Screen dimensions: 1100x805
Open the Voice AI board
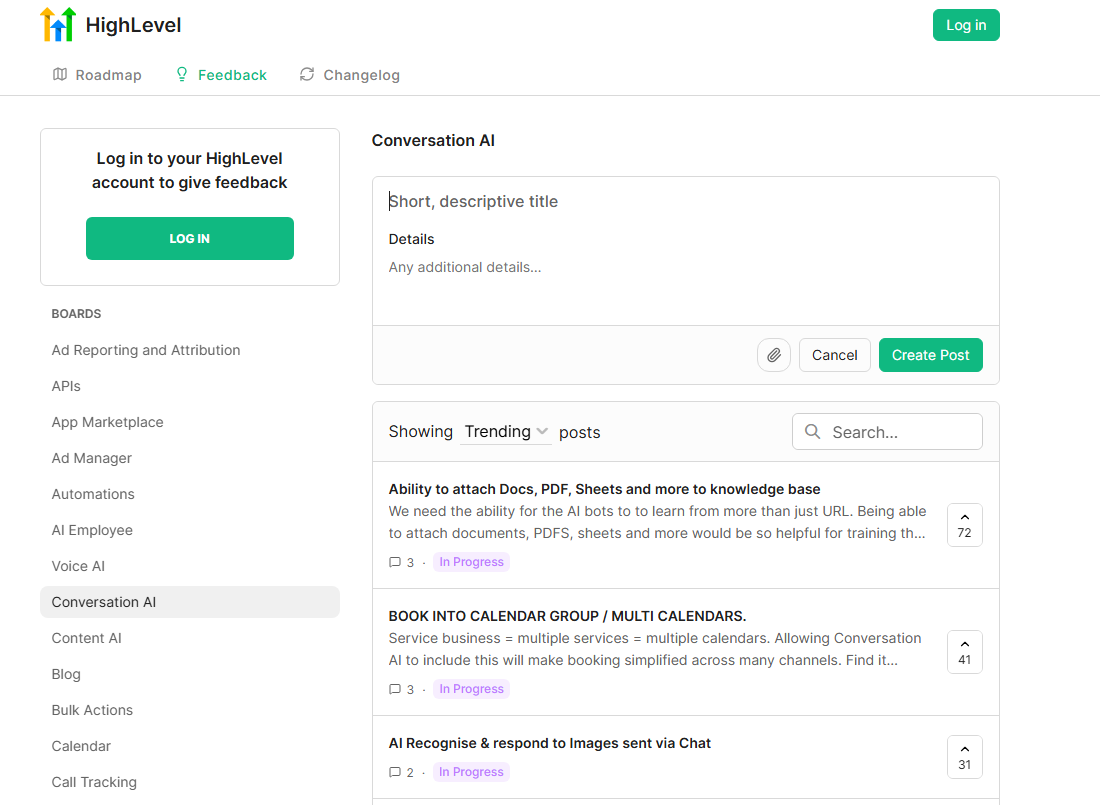[78, 566]
